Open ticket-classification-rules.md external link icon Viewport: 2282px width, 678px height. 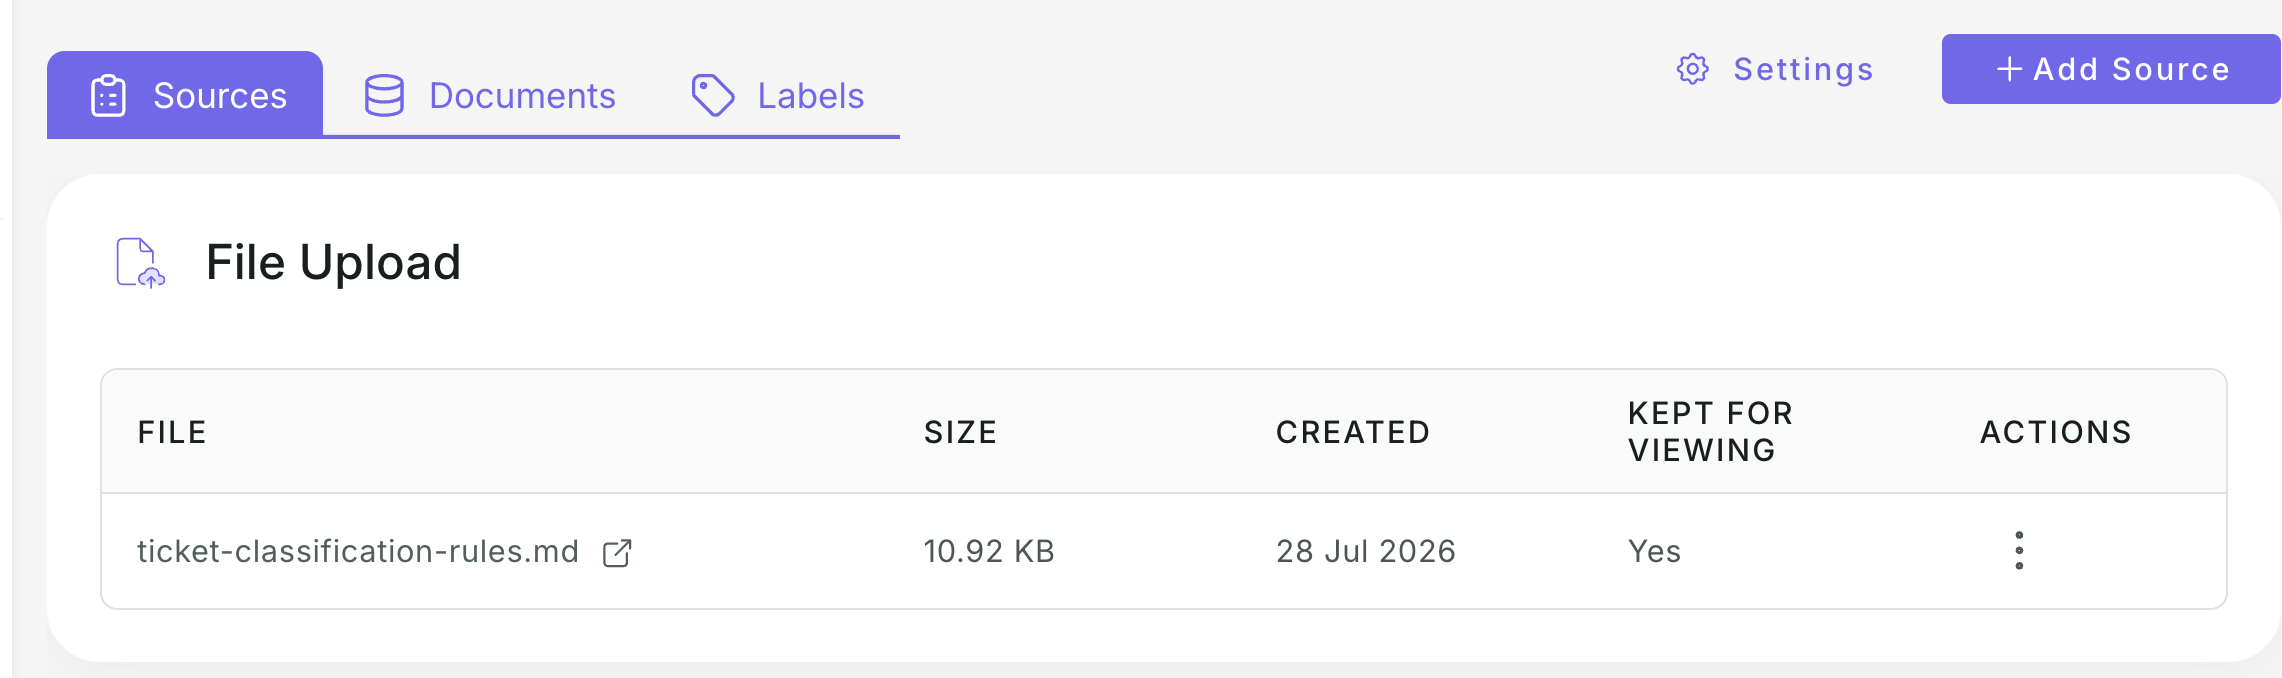[x=617, y=553]
